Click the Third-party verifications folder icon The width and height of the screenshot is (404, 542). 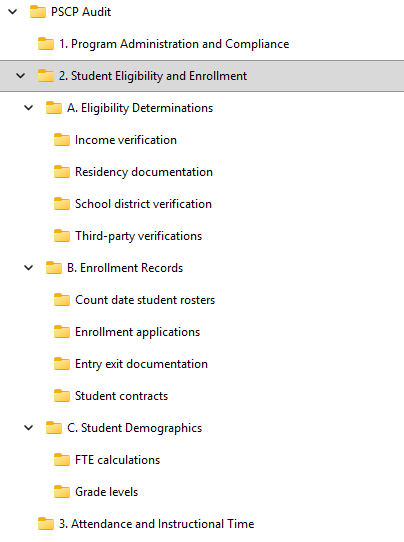62,236
